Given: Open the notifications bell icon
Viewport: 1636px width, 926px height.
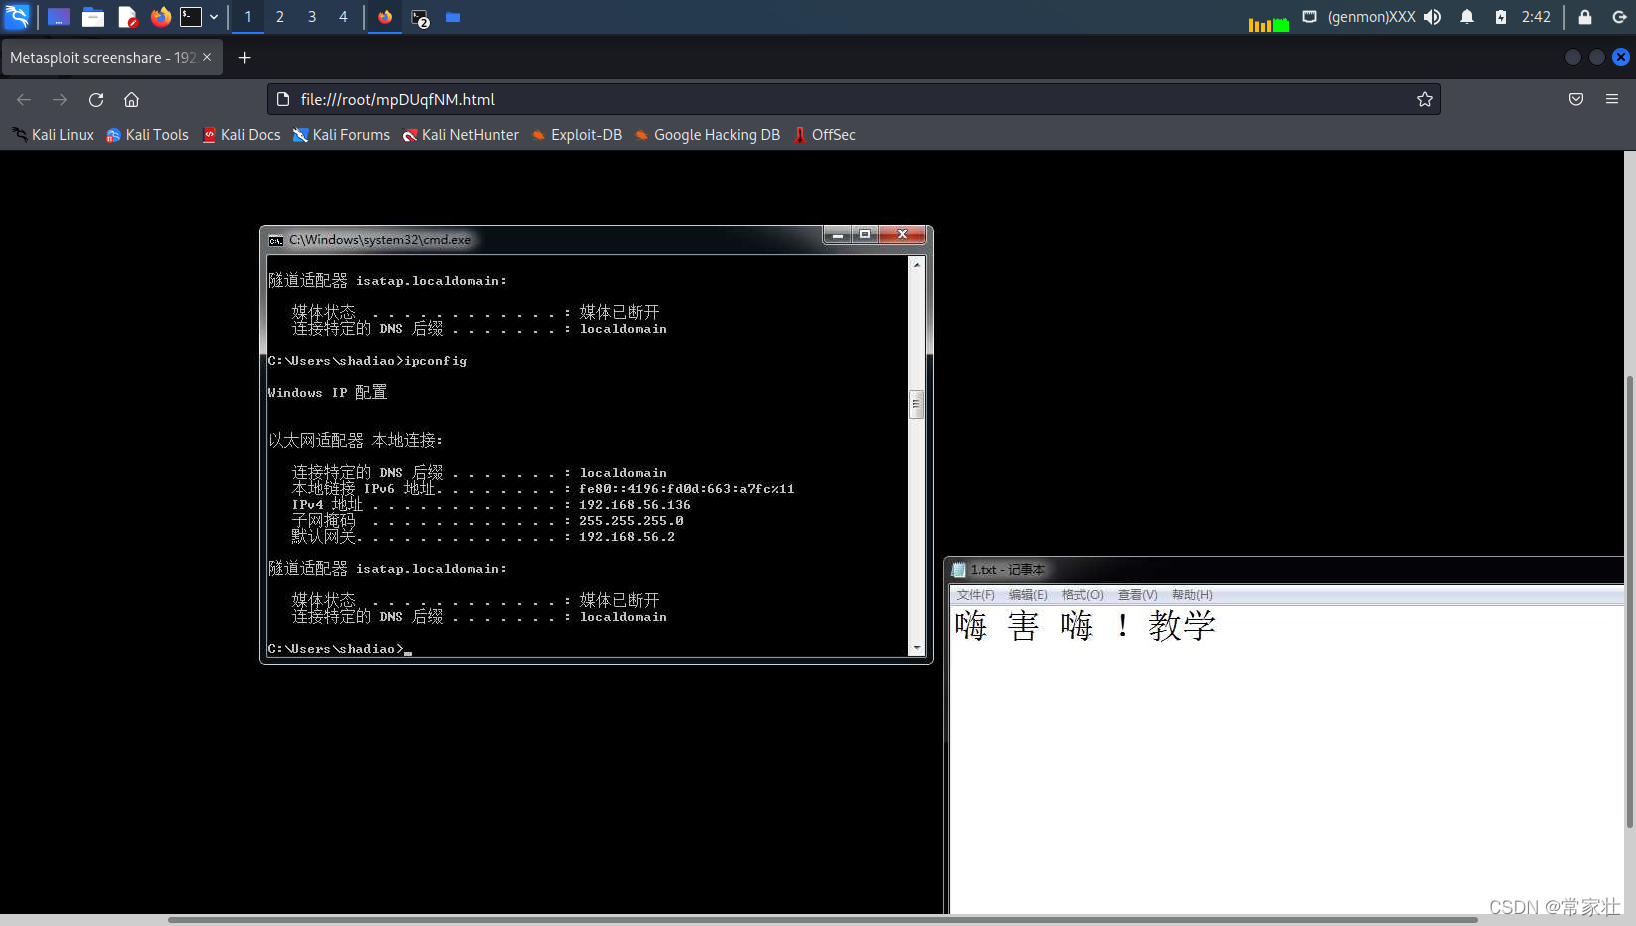Looking at the screenshot, I should tap(1467, 17).
